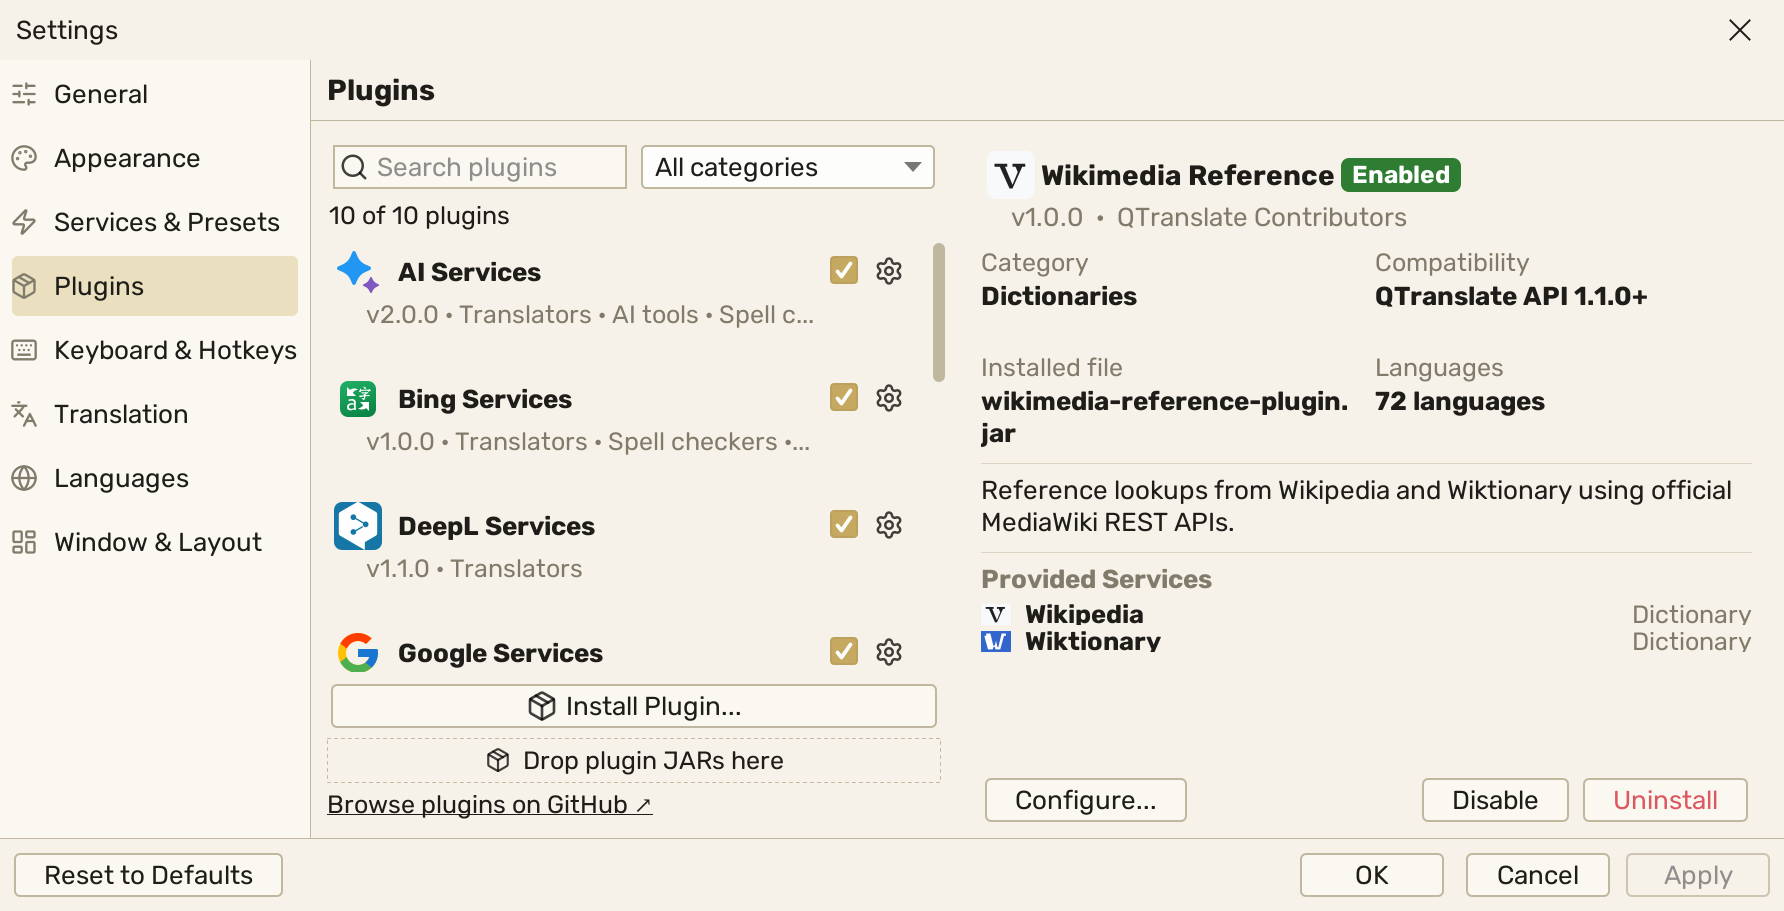The height and width of the screenshot is (911, 1784).
Task: Cancel the Settings dialog
Action: pyautogui.click(x=1538, y=875)
